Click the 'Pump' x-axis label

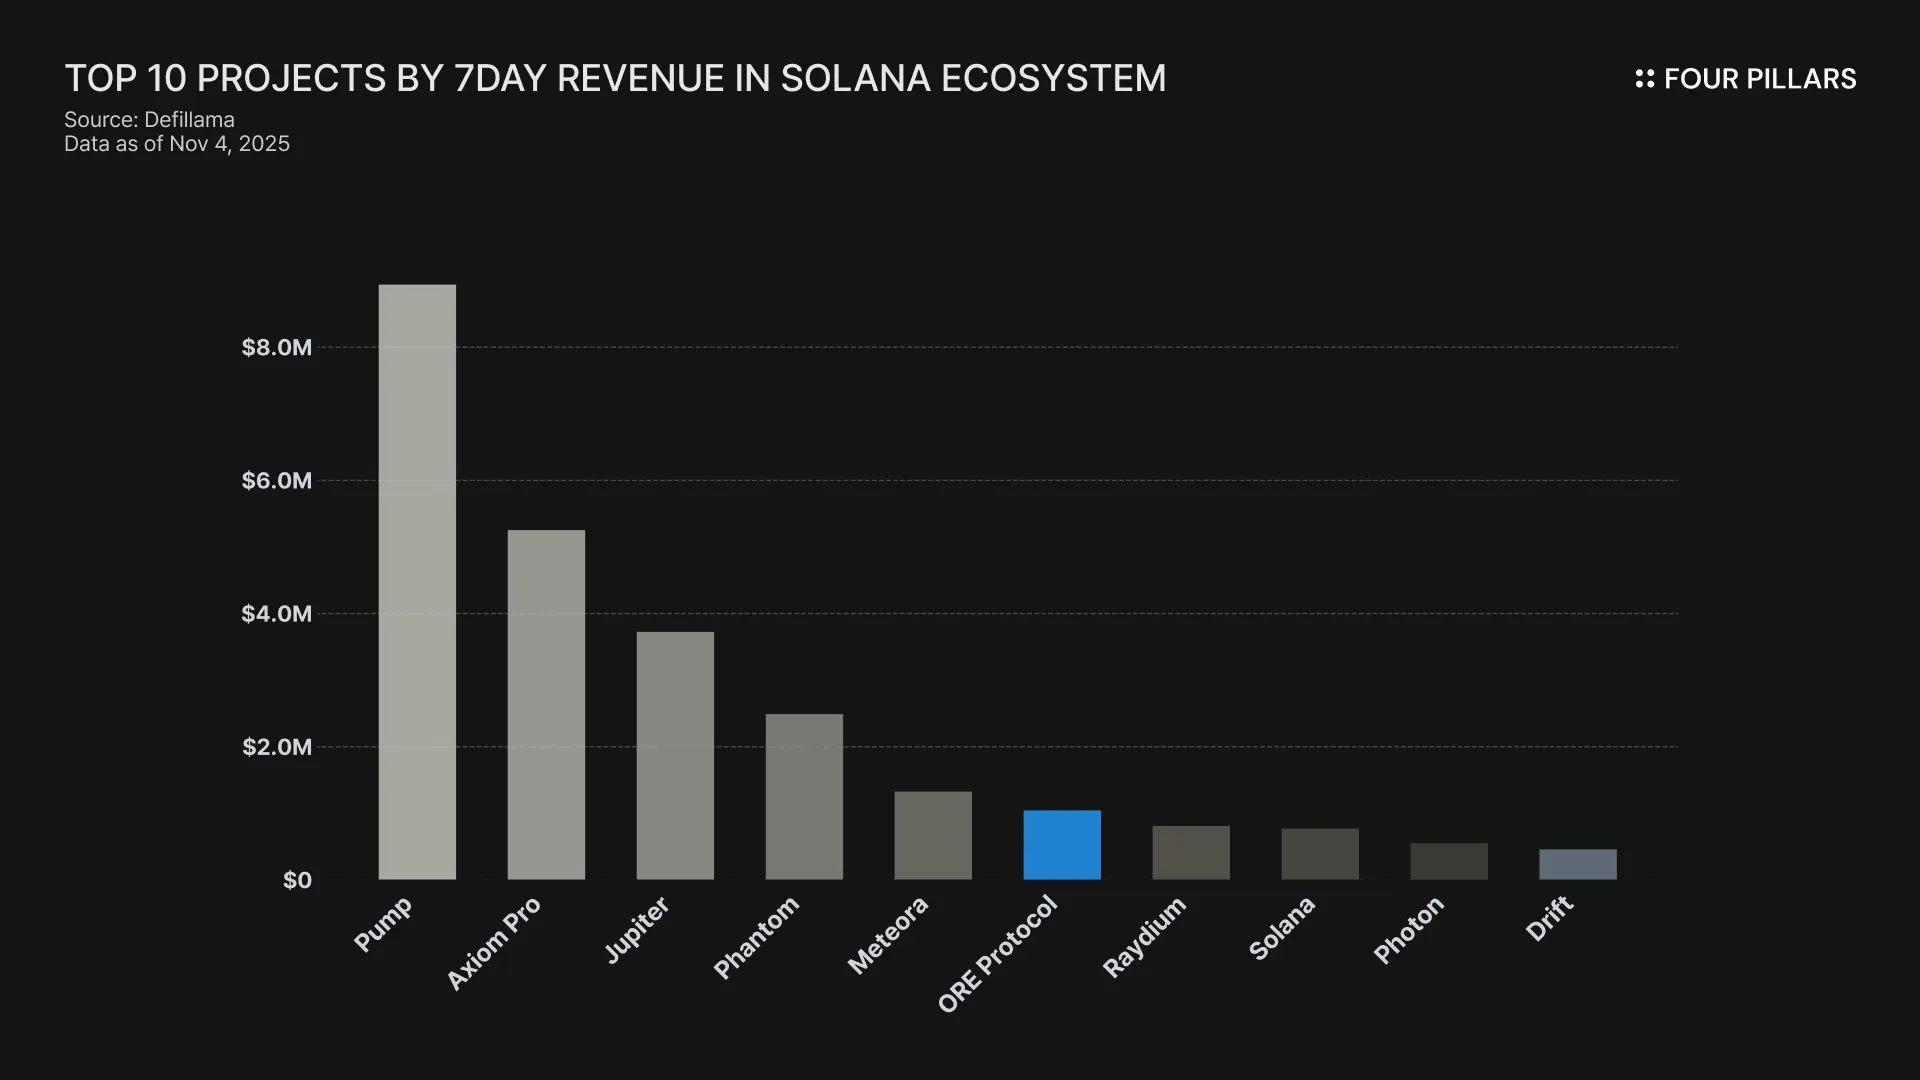tap(383, 924)
